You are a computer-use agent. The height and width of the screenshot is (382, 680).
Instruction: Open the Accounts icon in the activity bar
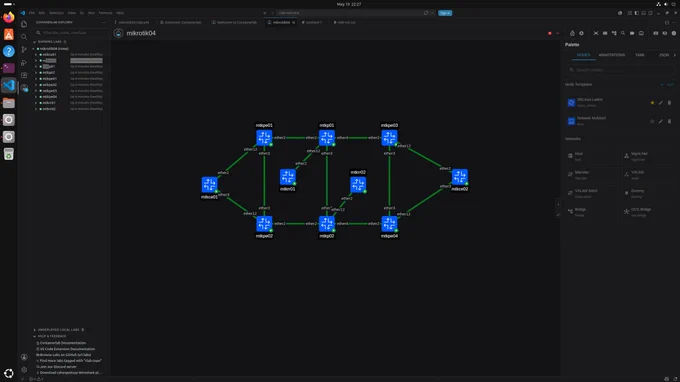point(24,357)
